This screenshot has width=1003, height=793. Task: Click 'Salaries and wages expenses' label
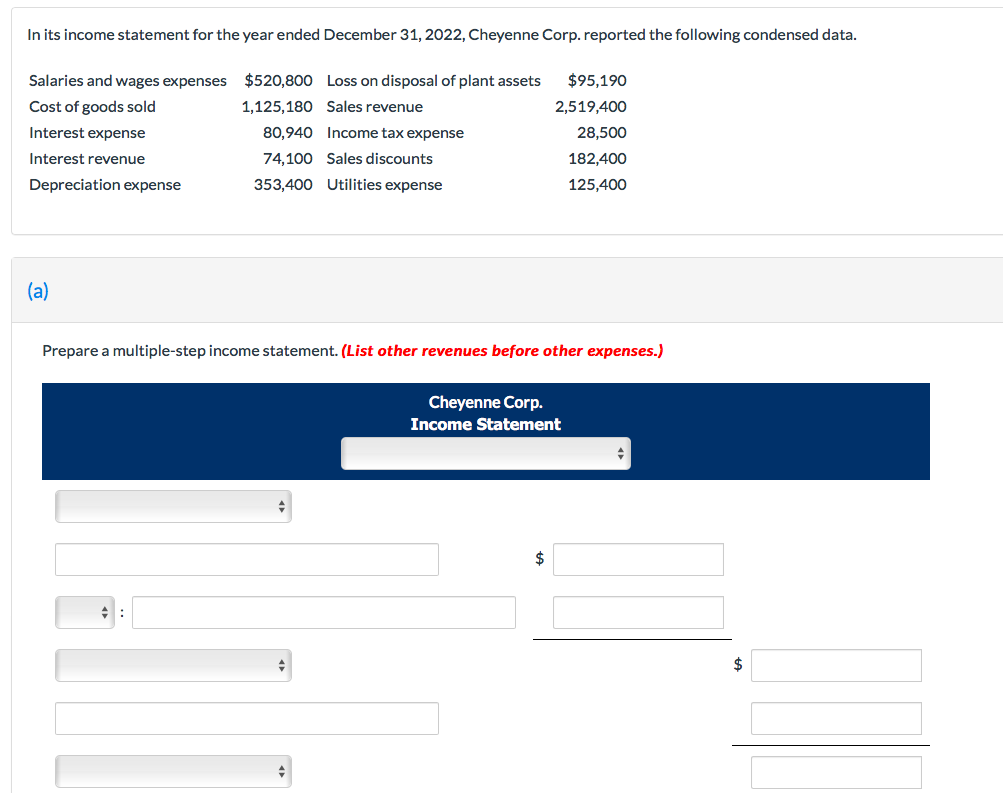[x=128, y=81]
